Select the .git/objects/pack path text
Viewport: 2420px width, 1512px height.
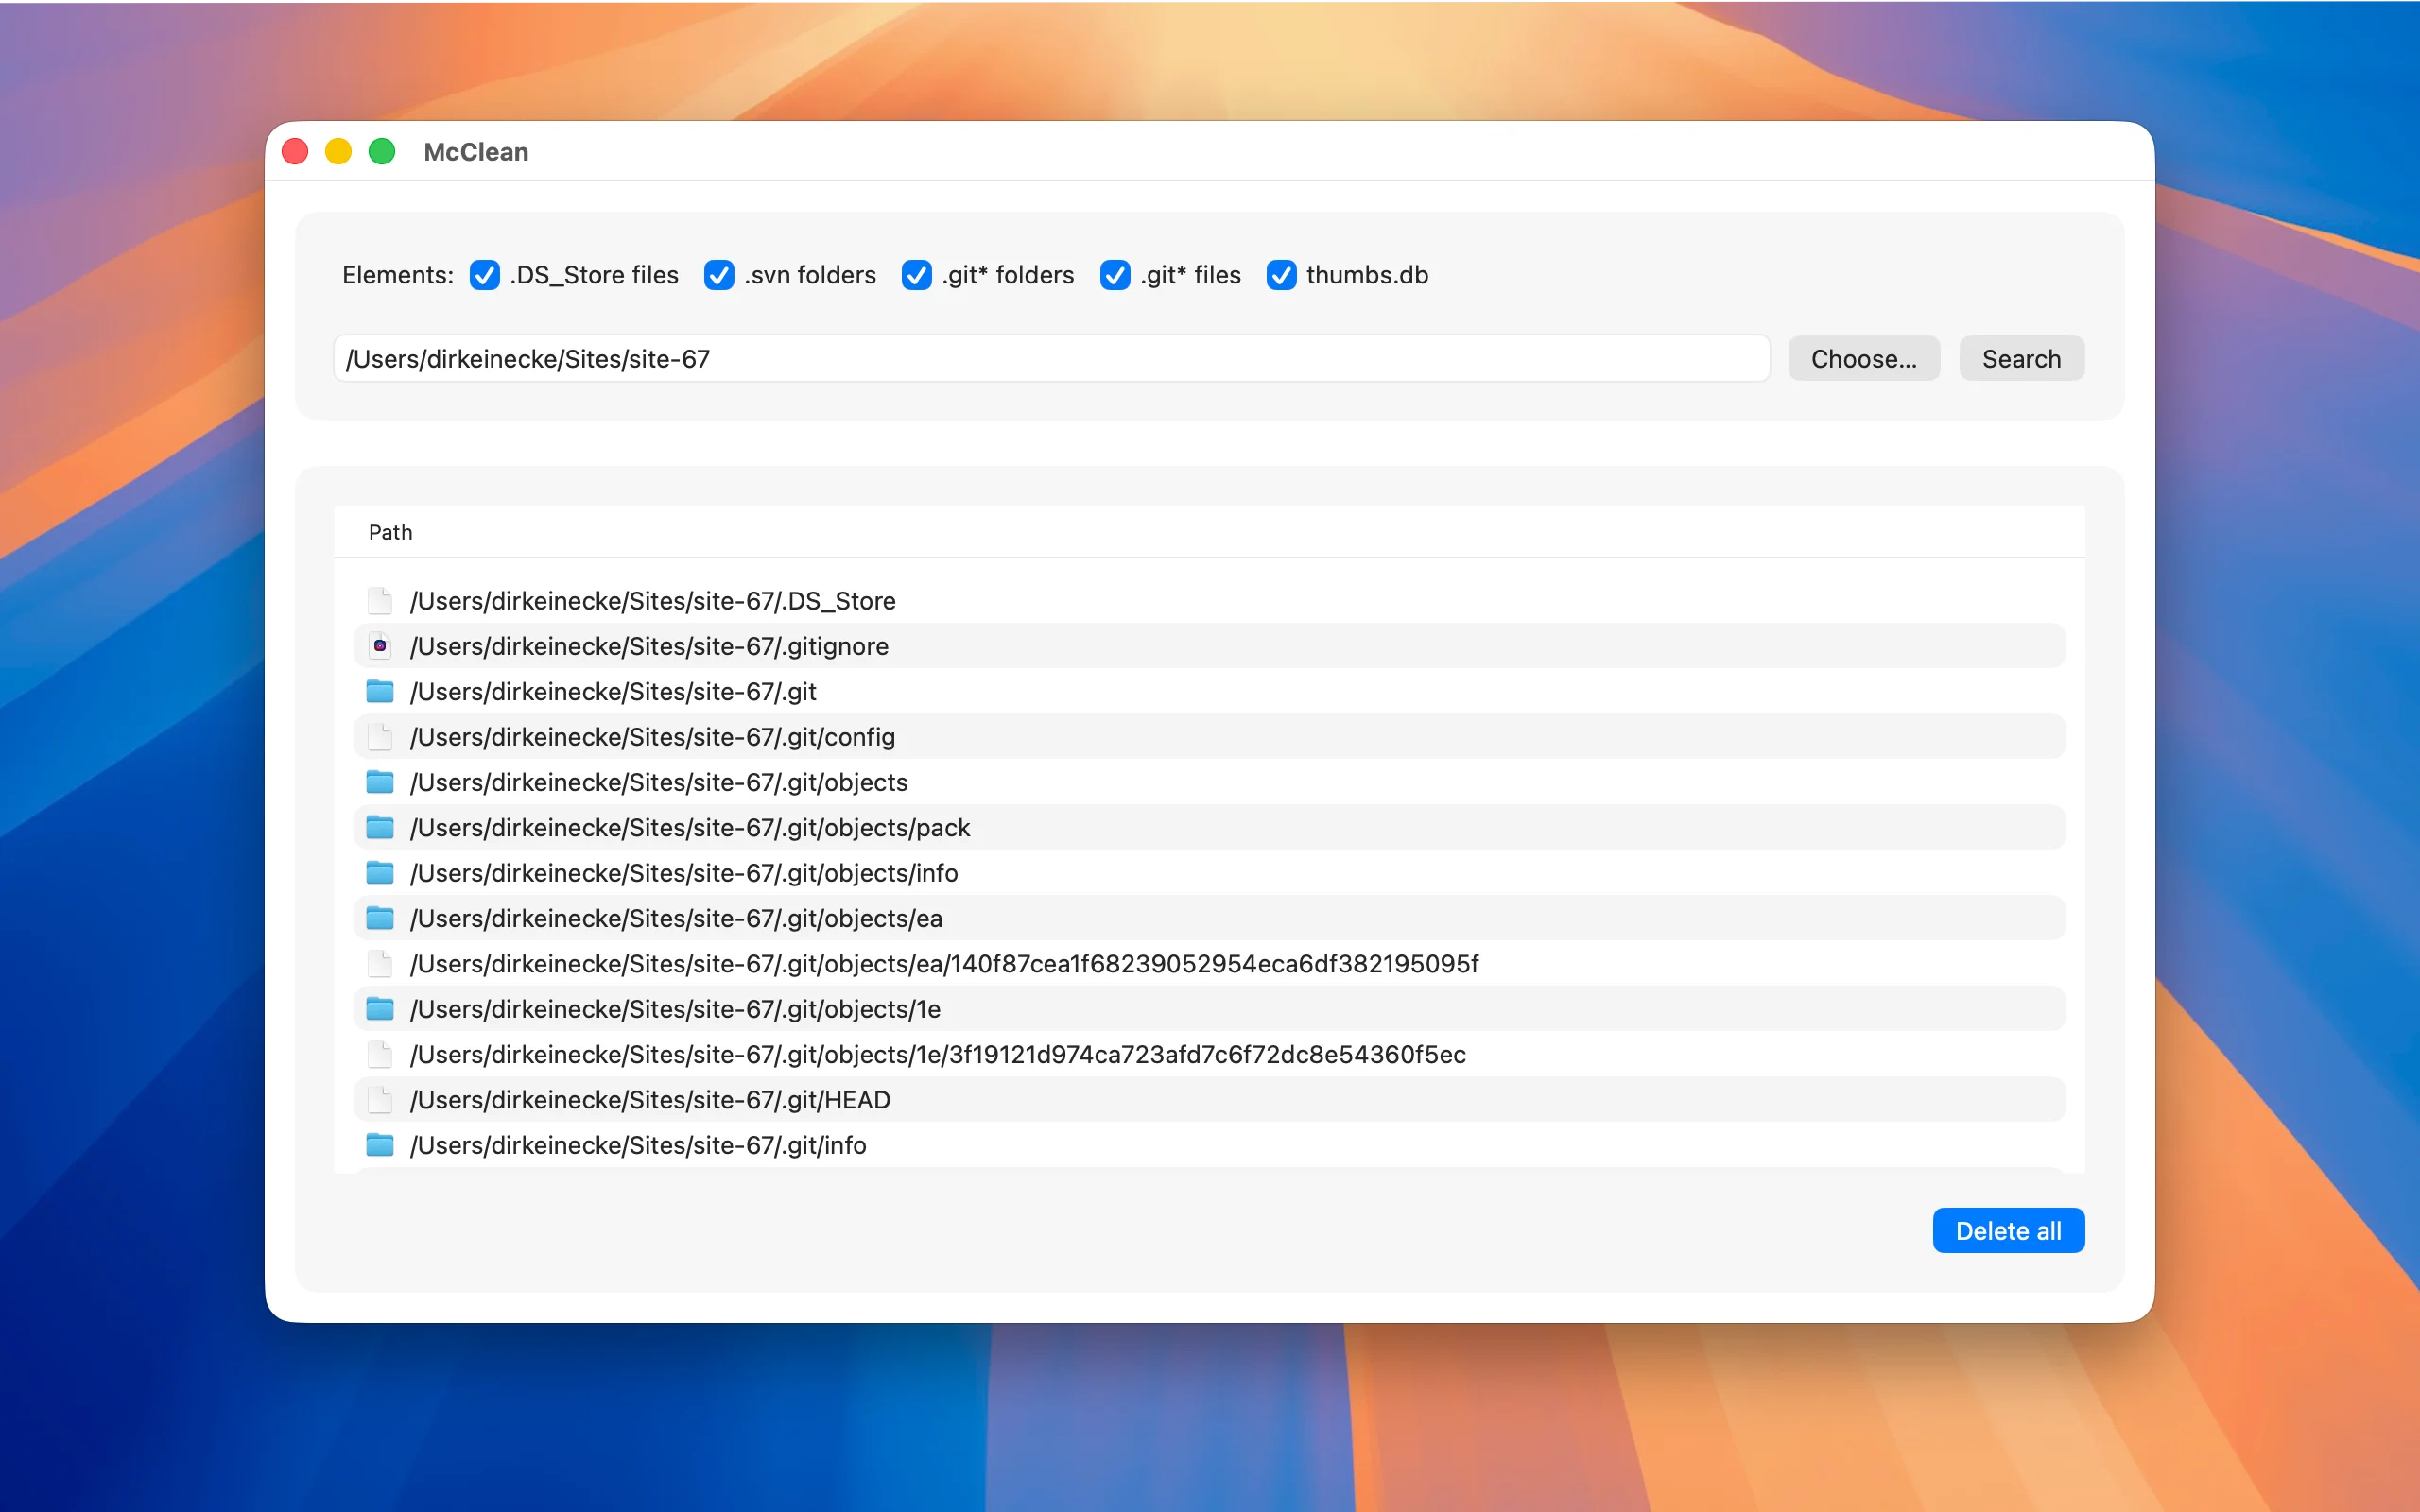point(691,827)
